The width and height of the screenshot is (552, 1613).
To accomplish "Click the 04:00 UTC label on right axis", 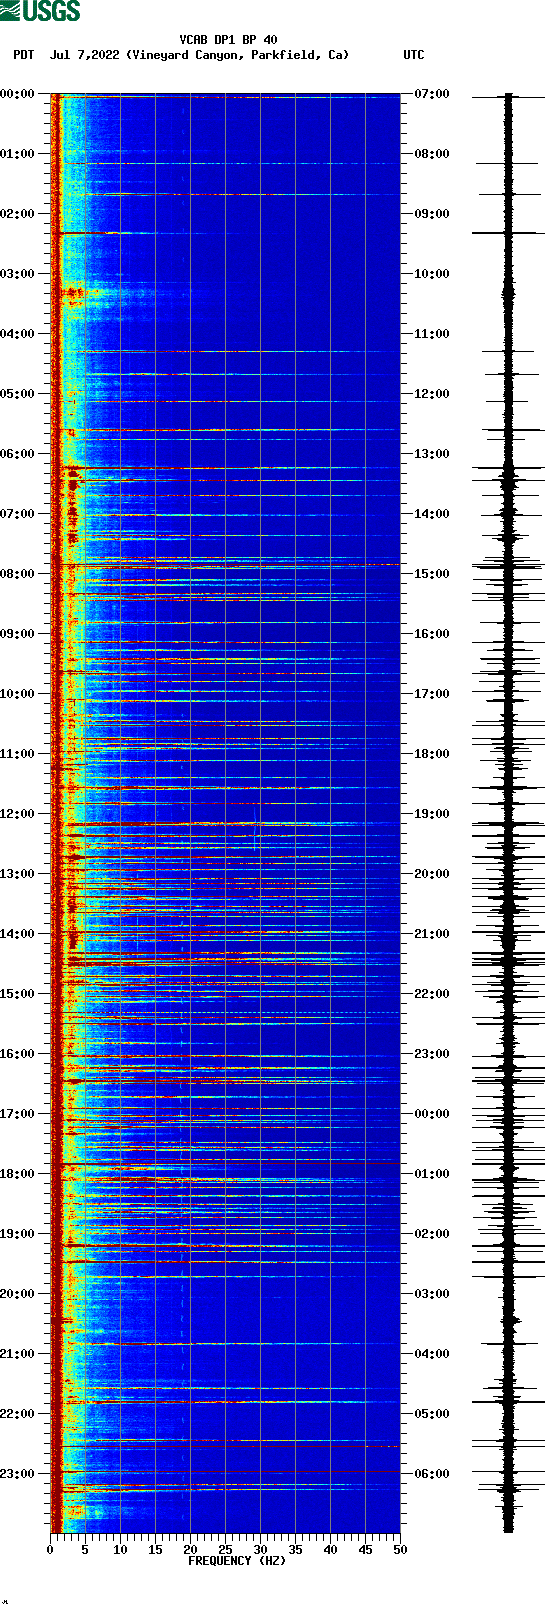I will point(432,1354).
